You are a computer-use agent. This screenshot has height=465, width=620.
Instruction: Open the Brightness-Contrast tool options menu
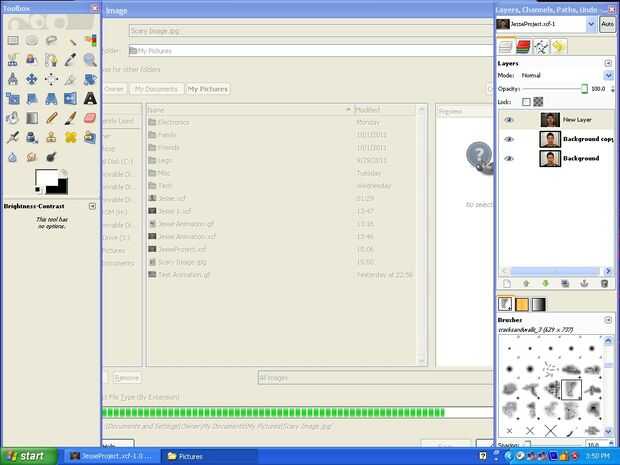pos(92,206)
